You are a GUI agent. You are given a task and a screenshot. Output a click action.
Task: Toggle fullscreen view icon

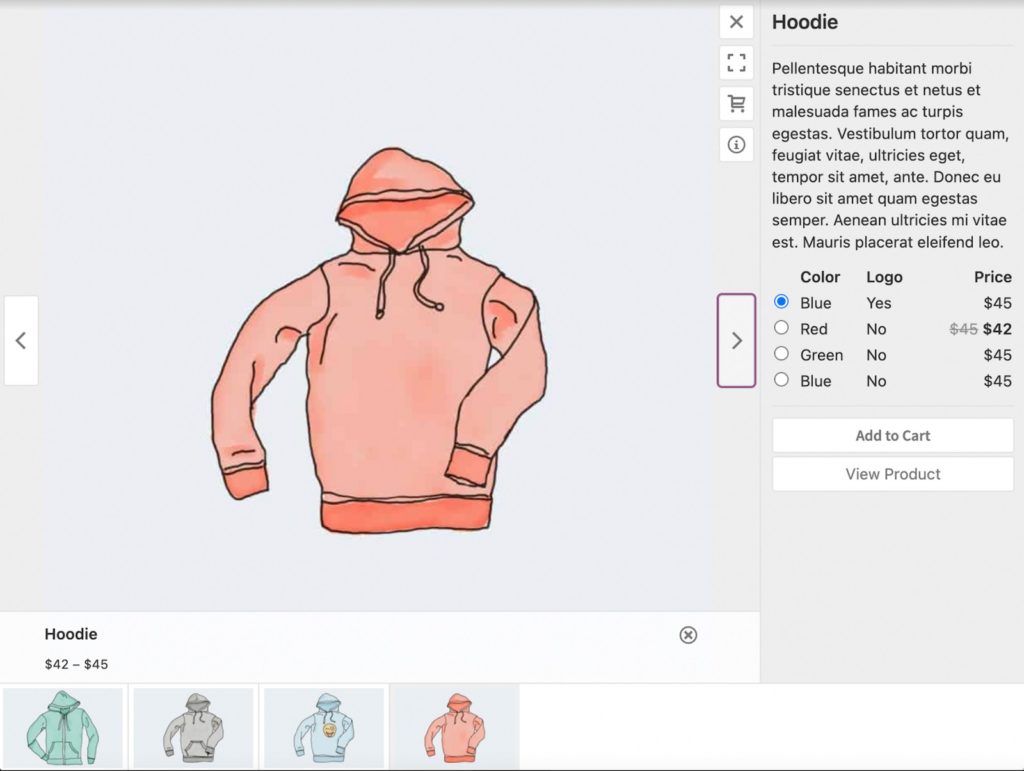coord(736,63)
